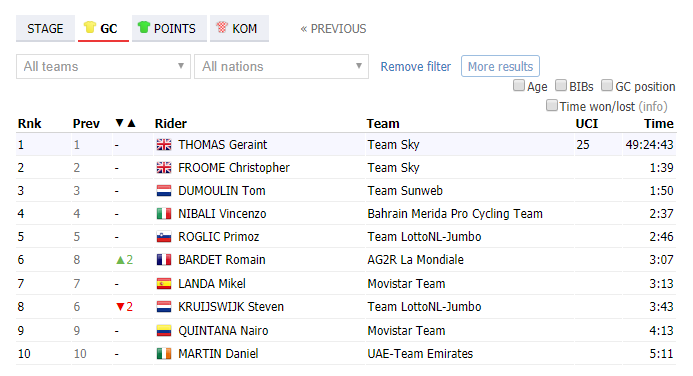Click the polka dot jersey KOM icon
The image size is (693, 376).
click(221, 27)
